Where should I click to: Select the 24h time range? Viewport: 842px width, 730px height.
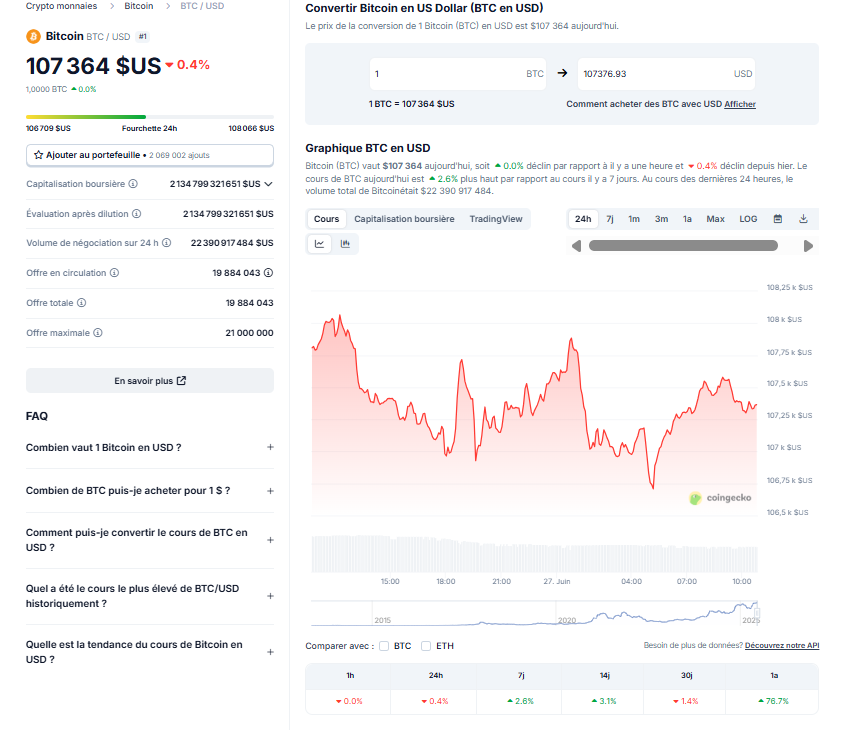click(x=583, y=219)
